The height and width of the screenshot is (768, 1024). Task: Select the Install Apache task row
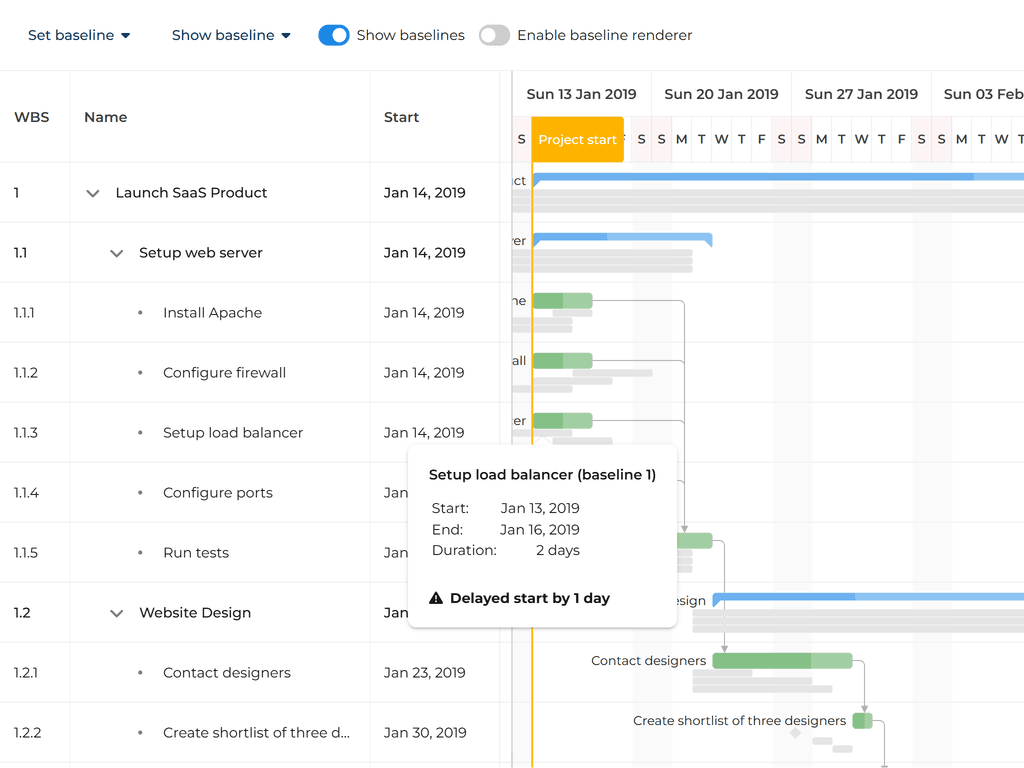coord(212,313)
